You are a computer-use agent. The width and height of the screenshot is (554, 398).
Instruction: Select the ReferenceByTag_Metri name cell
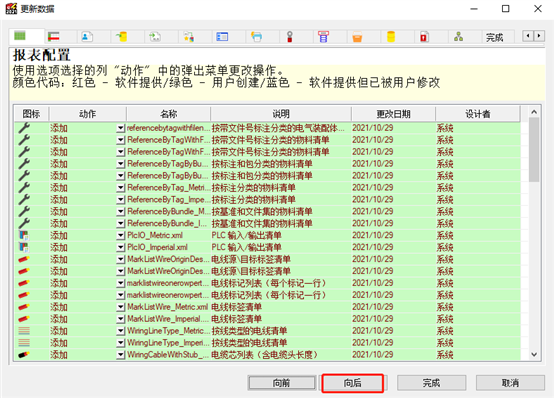click(x=168, y=188)
